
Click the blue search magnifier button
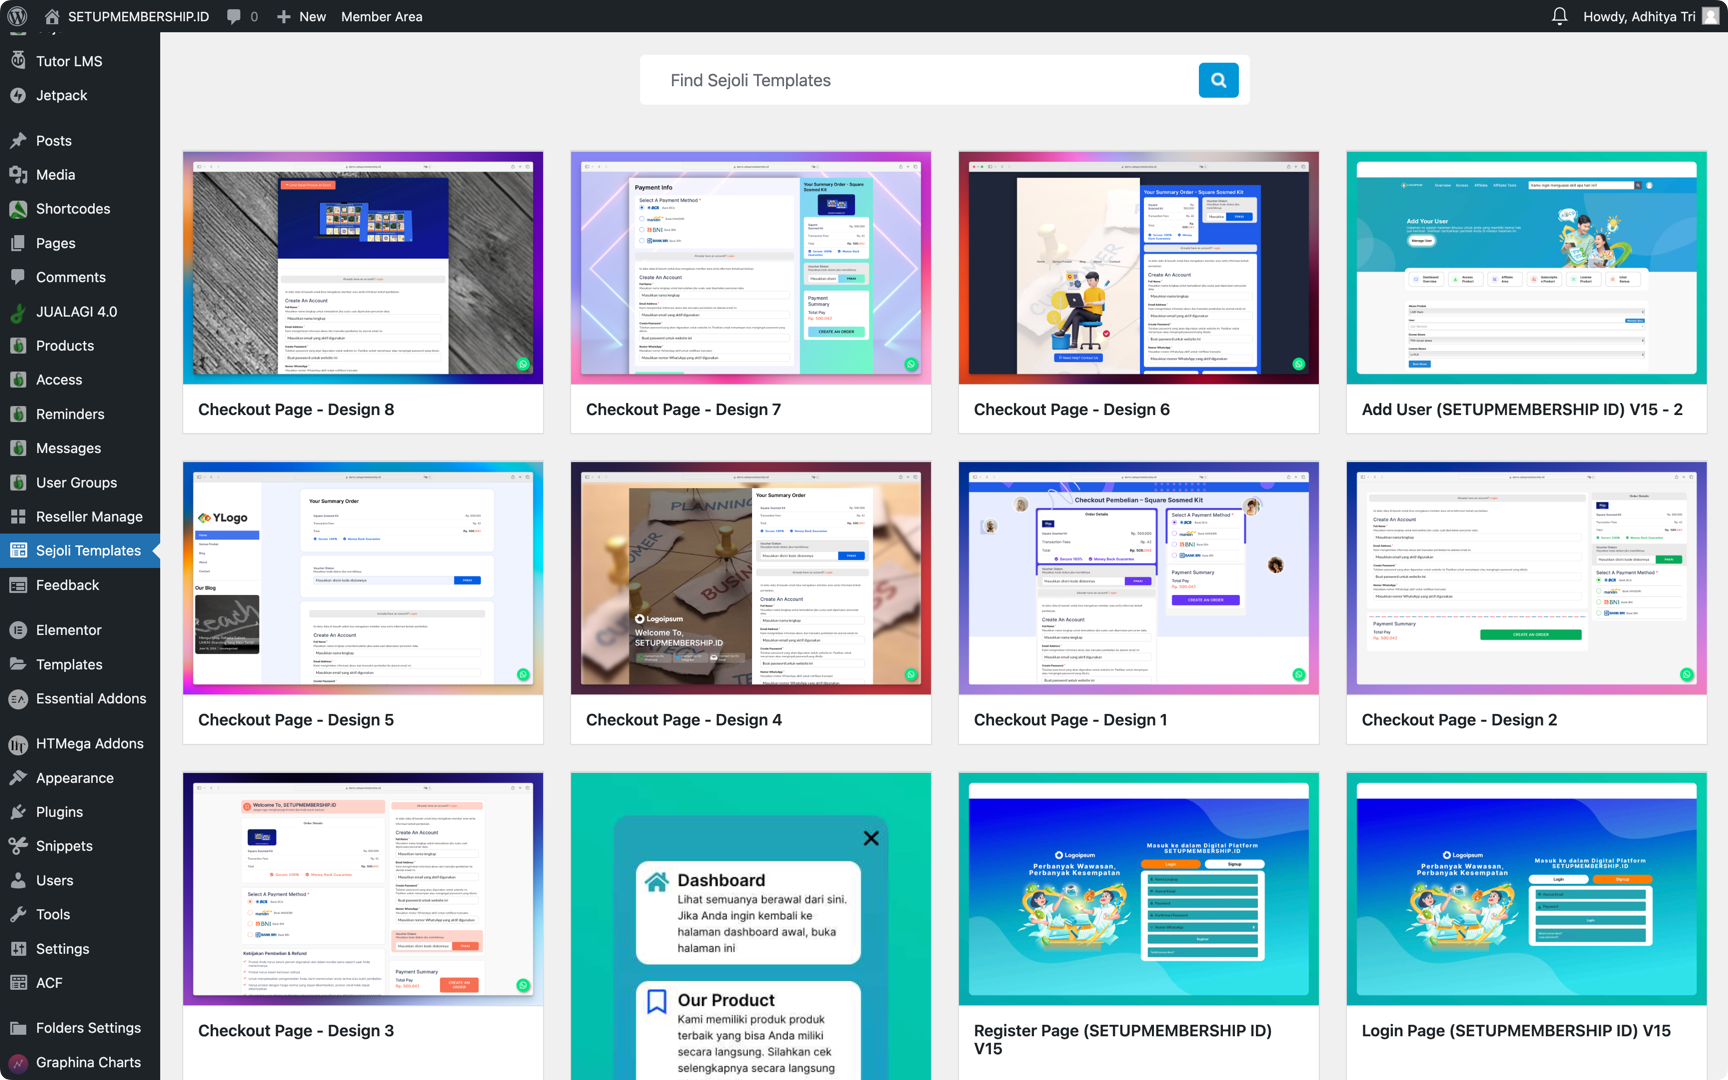1218,79
